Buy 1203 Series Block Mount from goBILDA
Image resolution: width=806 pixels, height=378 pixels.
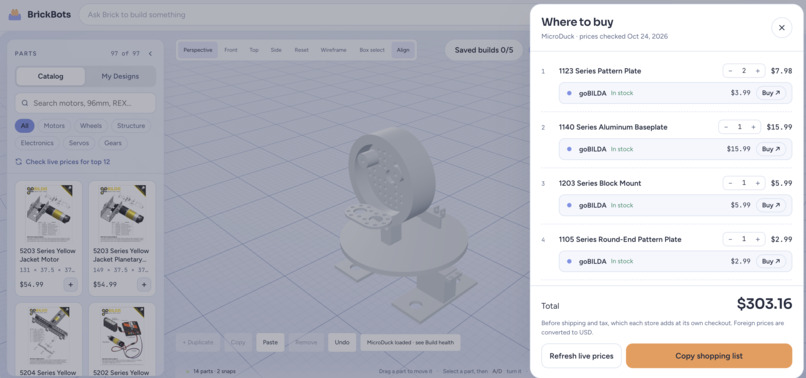(x=771, y=205)
